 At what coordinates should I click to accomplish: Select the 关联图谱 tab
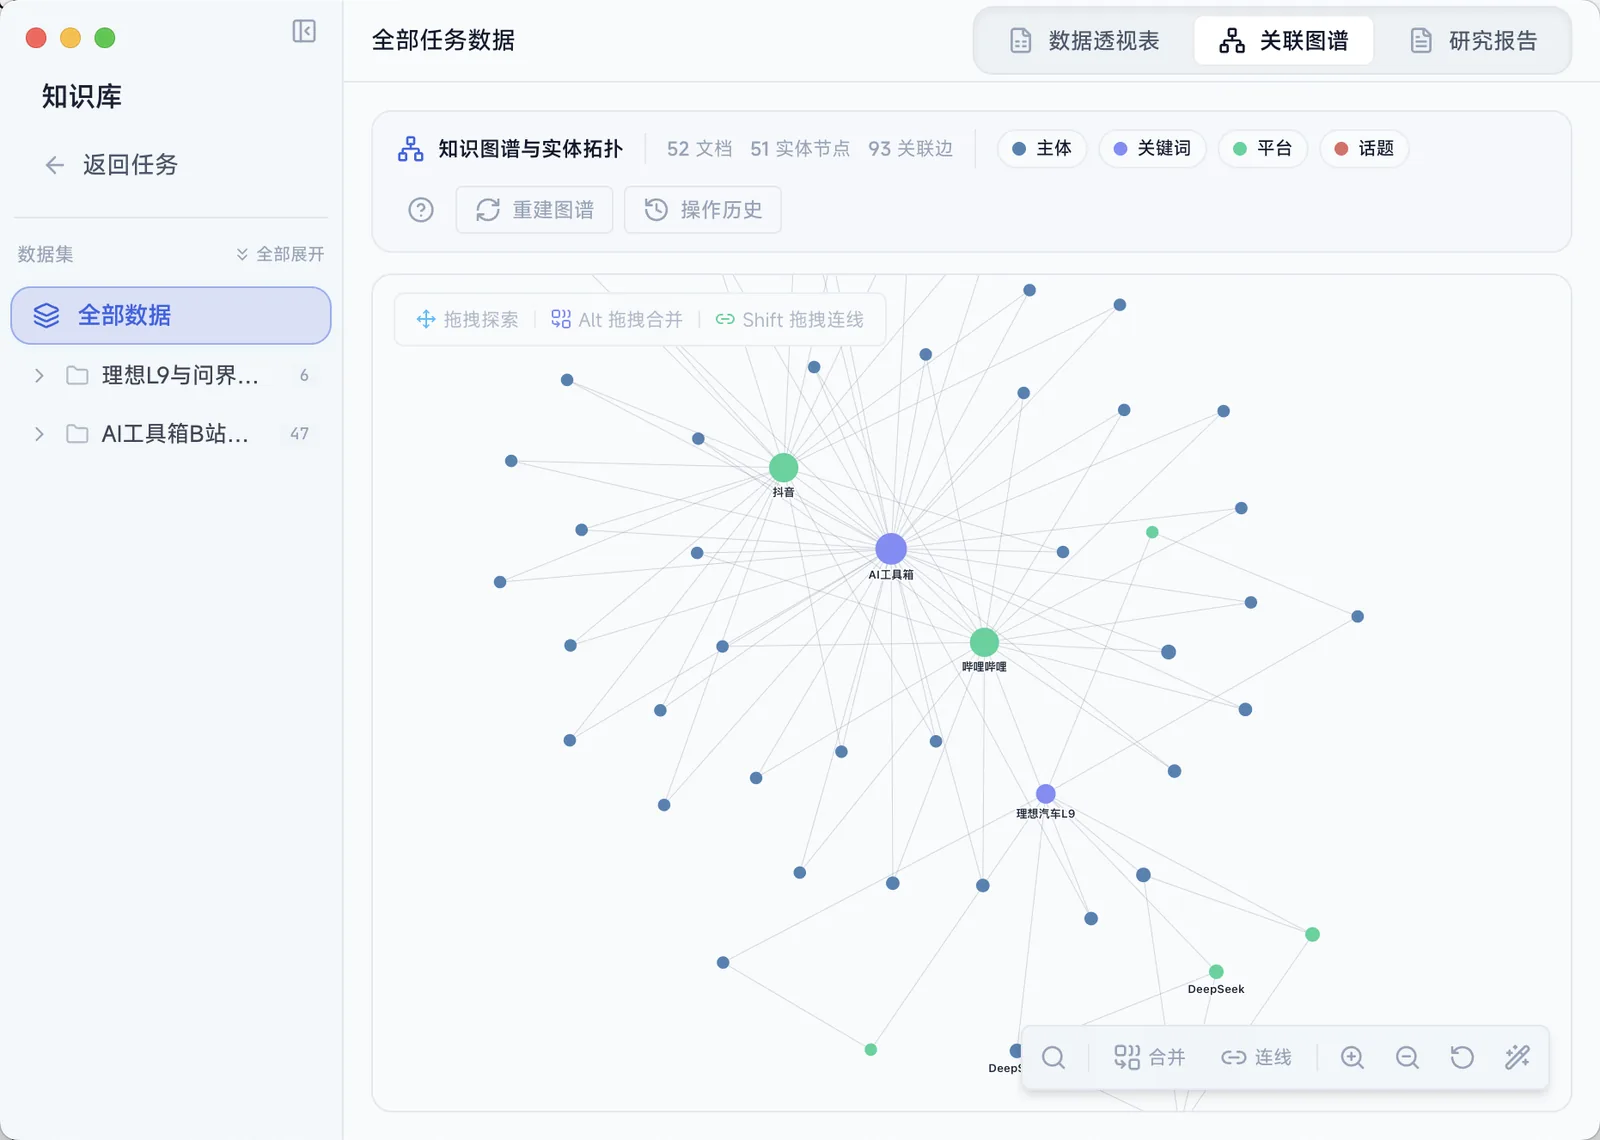pos(1283,41)
